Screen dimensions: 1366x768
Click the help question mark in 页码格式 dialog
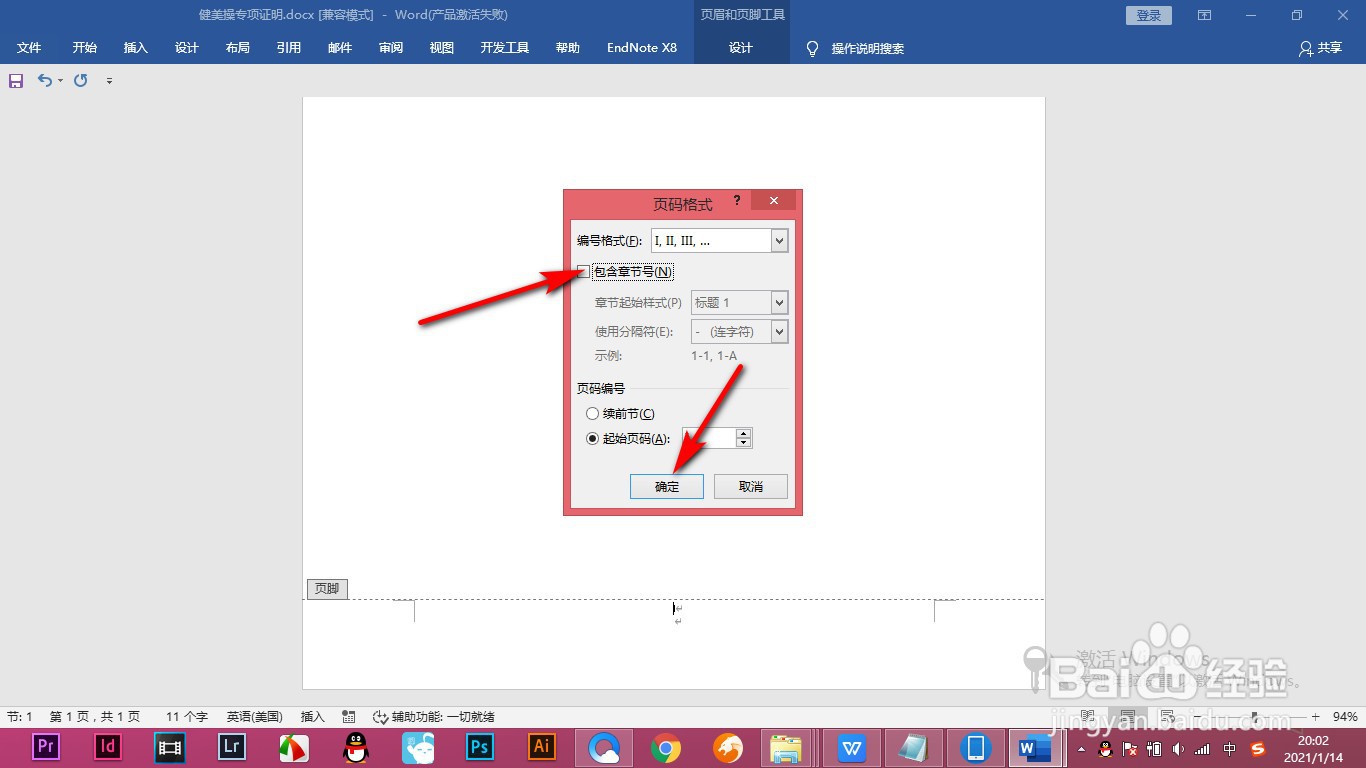[x=737, y=200]
